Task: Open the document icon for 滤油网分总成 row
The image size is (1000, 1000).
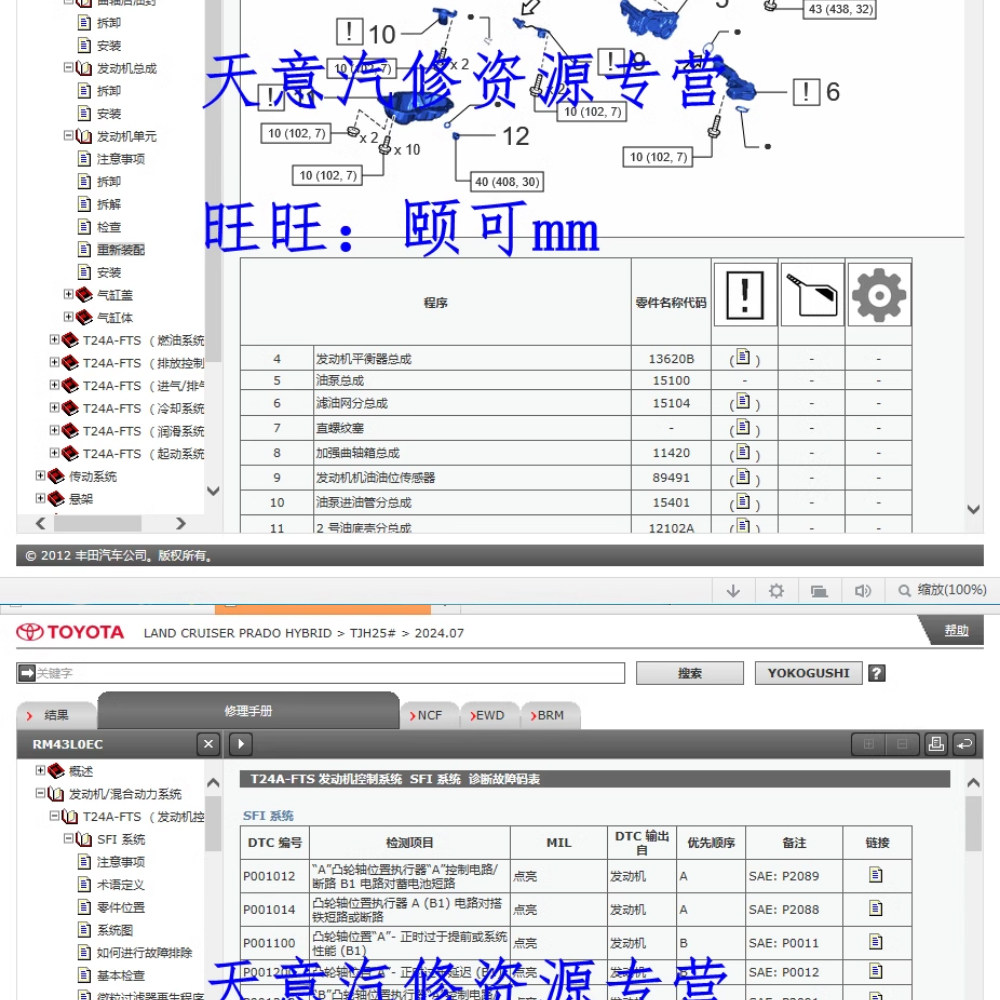Action: click(x=743, y=402)
